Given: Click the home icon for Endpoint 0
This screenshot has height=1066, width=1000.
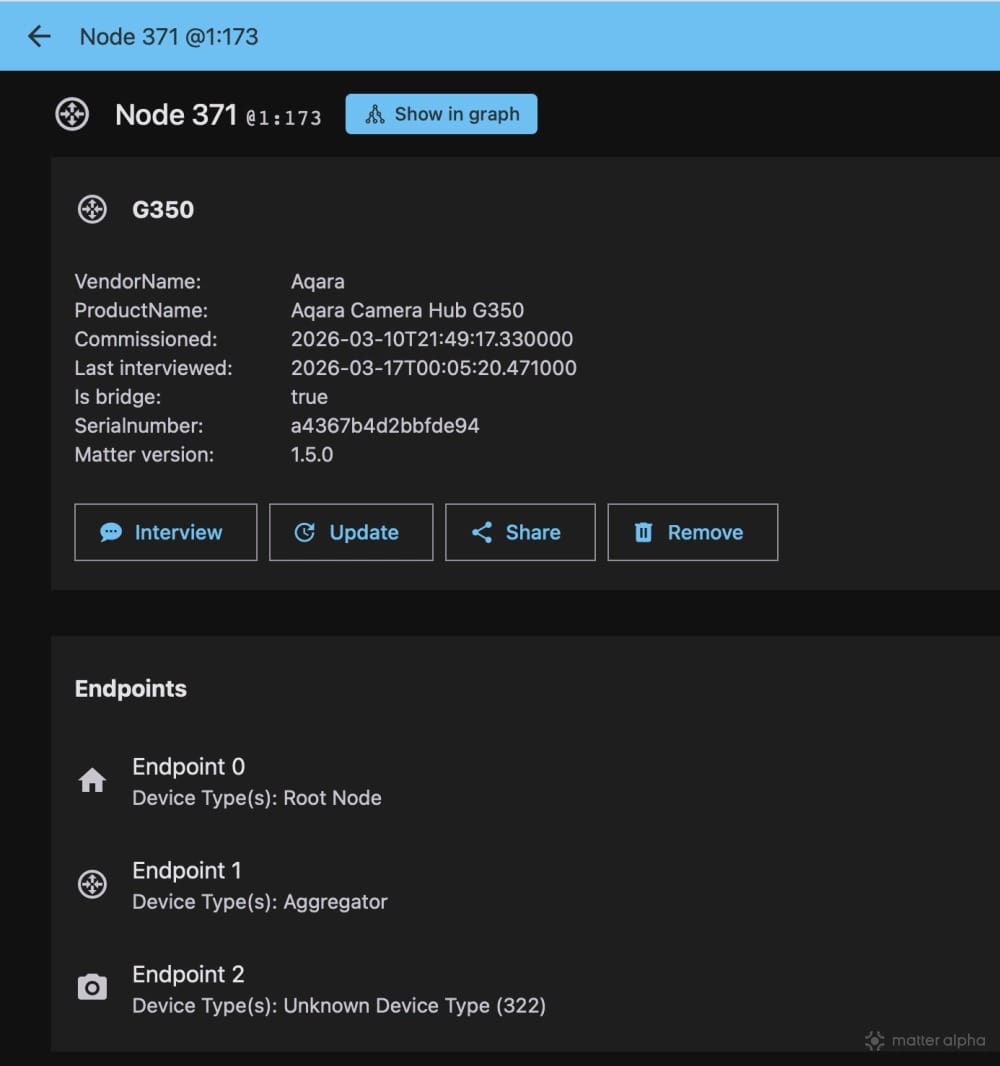Looking at the screenshot, I should coord(92,781).
